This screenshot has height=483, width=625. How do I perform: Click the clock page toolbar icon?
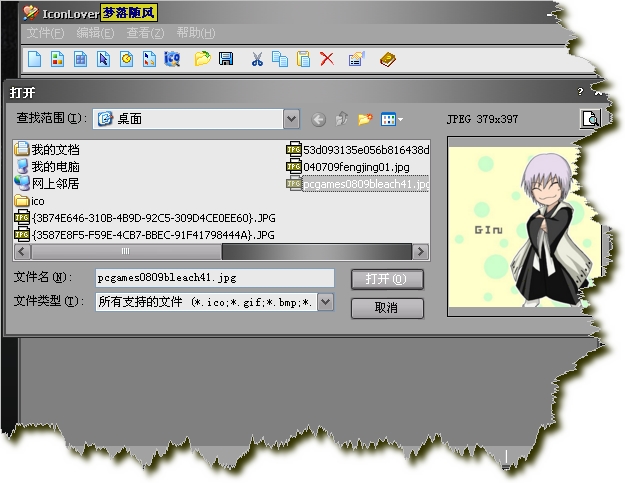coord(127,59)
